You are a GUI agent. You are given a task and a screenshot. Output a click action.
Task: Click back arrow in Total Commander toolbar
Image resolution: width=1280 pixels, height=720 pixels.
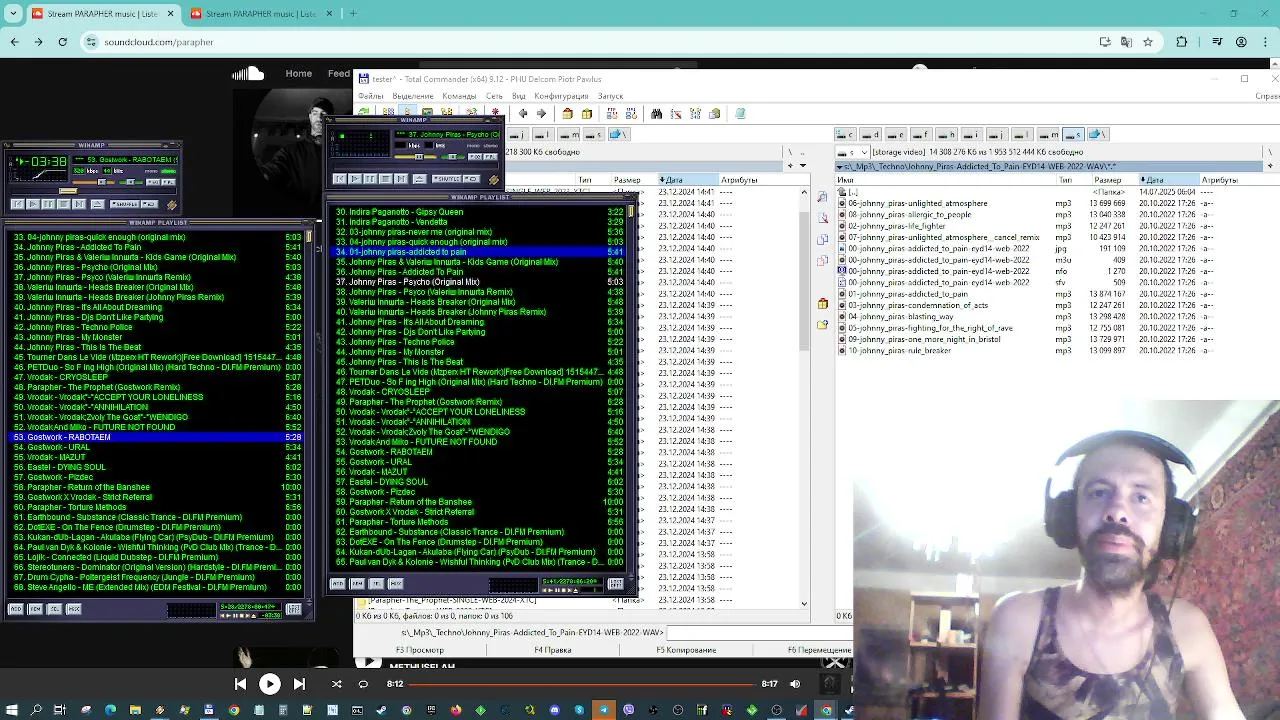pos(523,113)
